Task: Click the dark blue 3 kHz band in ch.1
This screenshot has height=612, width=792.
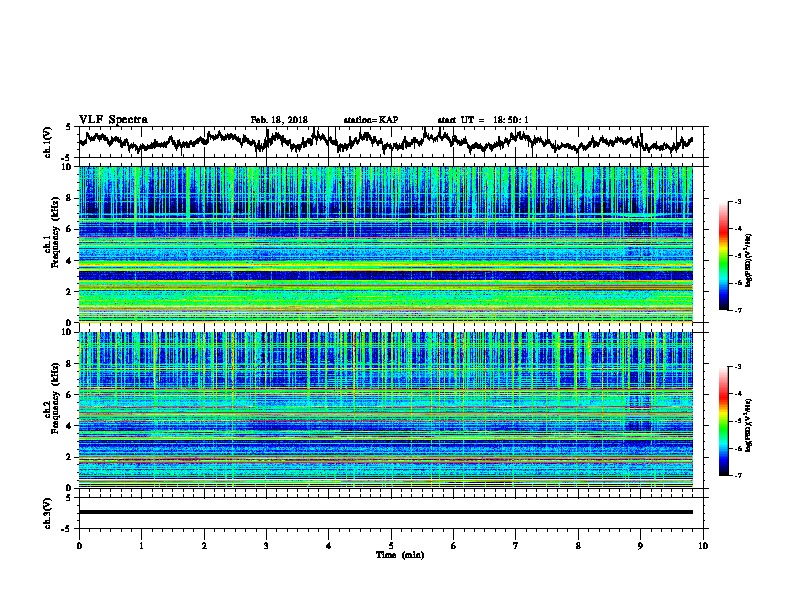Action: coord(385,276)
